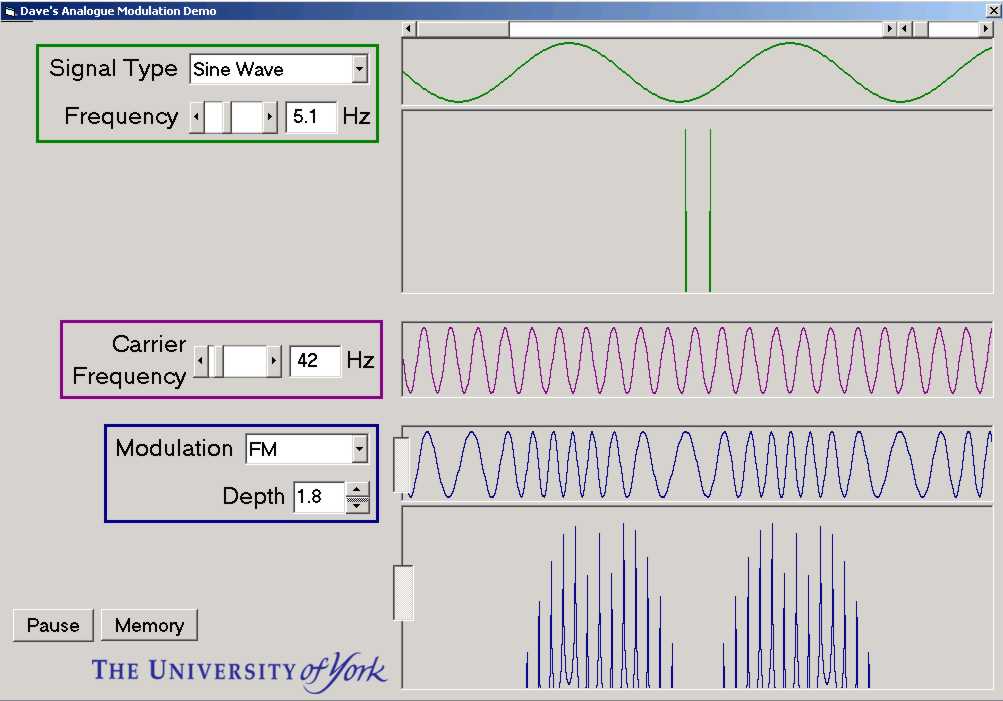The height and width of the screenshot is (701, 1003).
Task: Click the Memory button
Action: pos(149,626)
